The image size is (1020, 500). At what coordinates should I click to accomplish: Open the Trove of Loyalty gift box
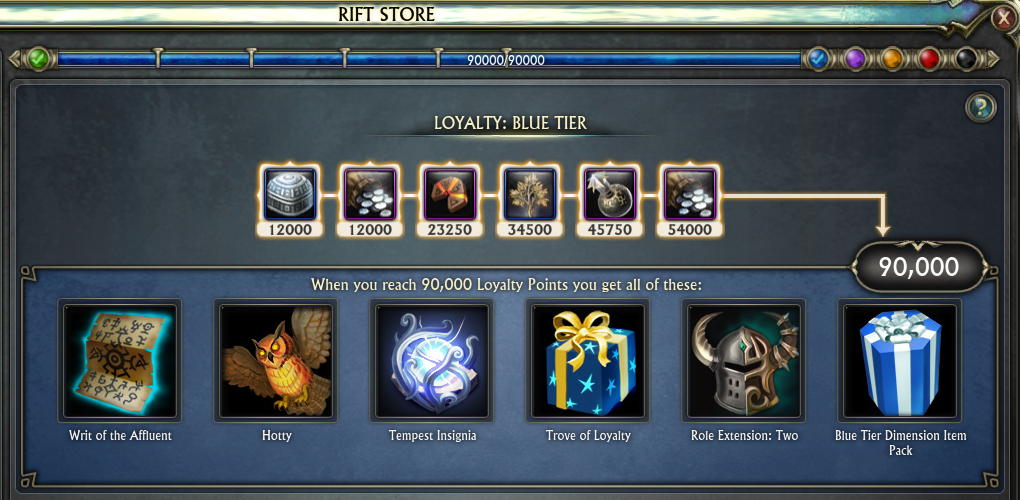pyautogui.click(x=588, y=360)
